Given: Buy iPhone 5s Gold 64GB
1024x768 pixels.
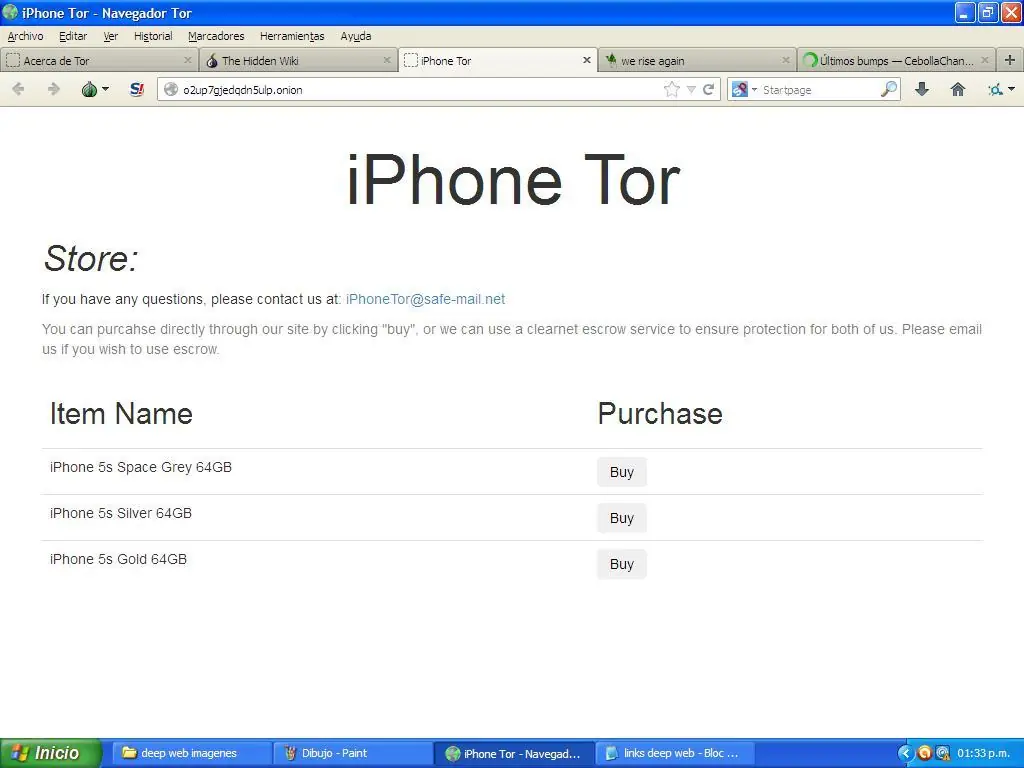Looking at the screenshot, I should click(622, 564).
